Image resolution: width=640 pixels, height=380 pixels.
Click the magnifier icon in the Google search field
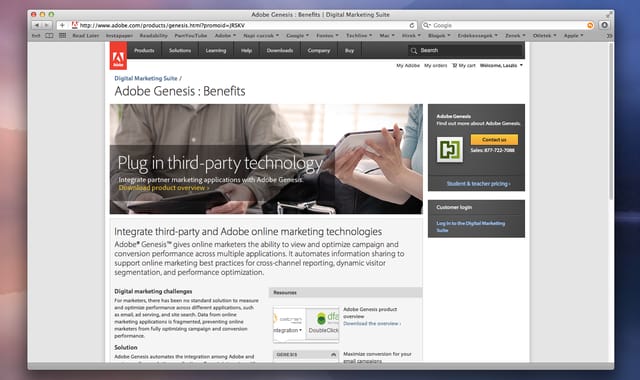pyautogui.click(x=426, y=25)
